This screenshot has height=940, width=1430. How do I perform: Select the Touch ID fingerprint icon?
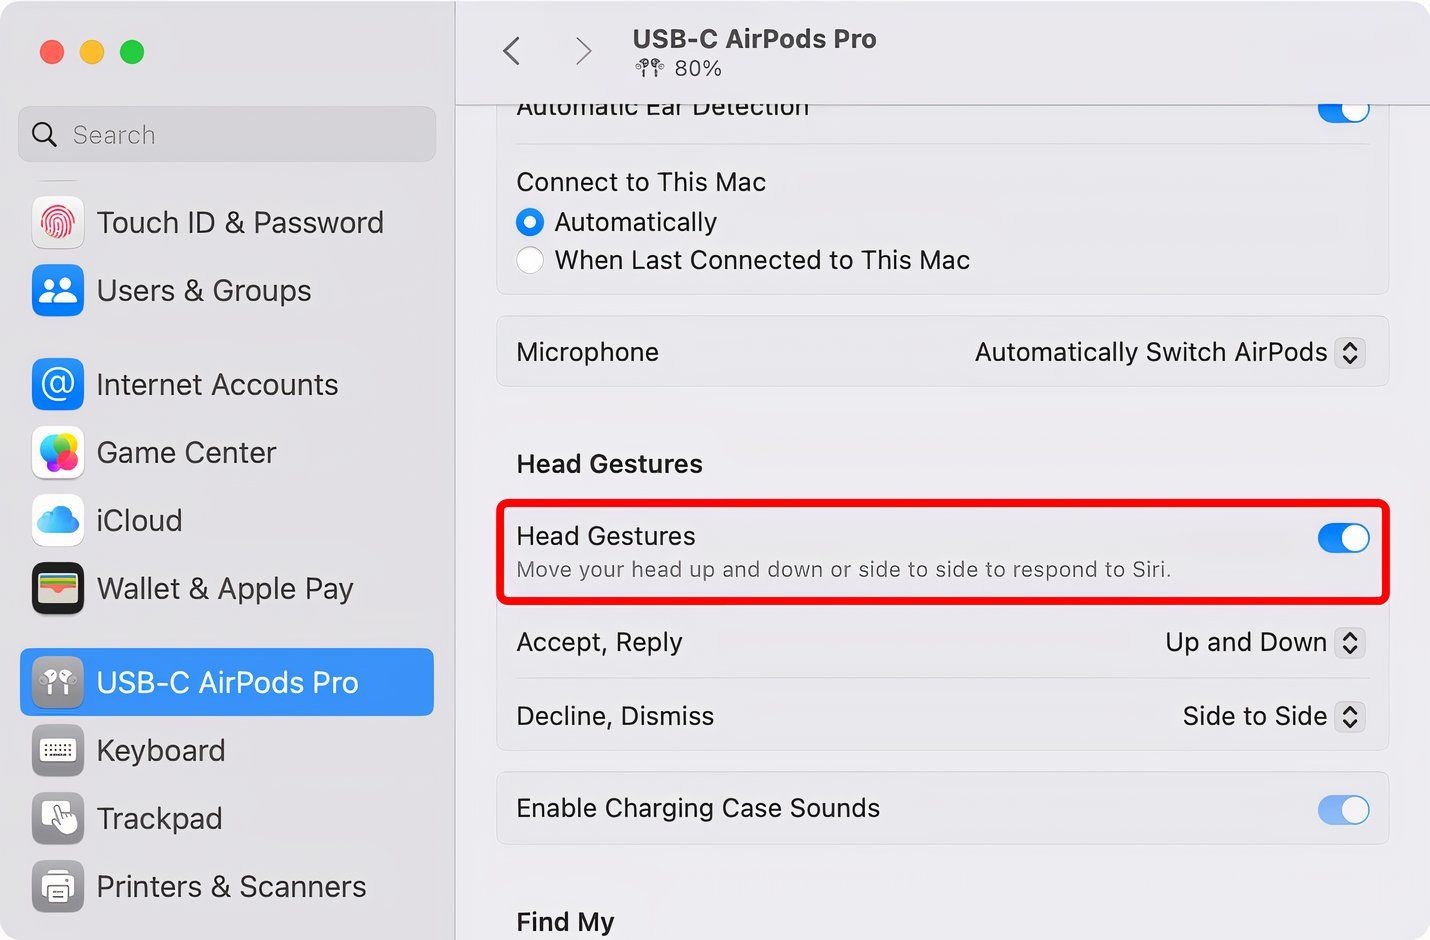[57, 222]
